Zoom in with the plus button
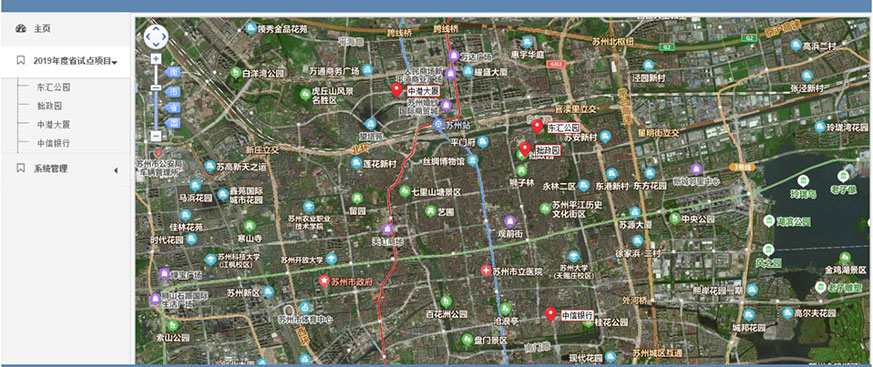Screen dimensions: 873x367 (156, 59)
